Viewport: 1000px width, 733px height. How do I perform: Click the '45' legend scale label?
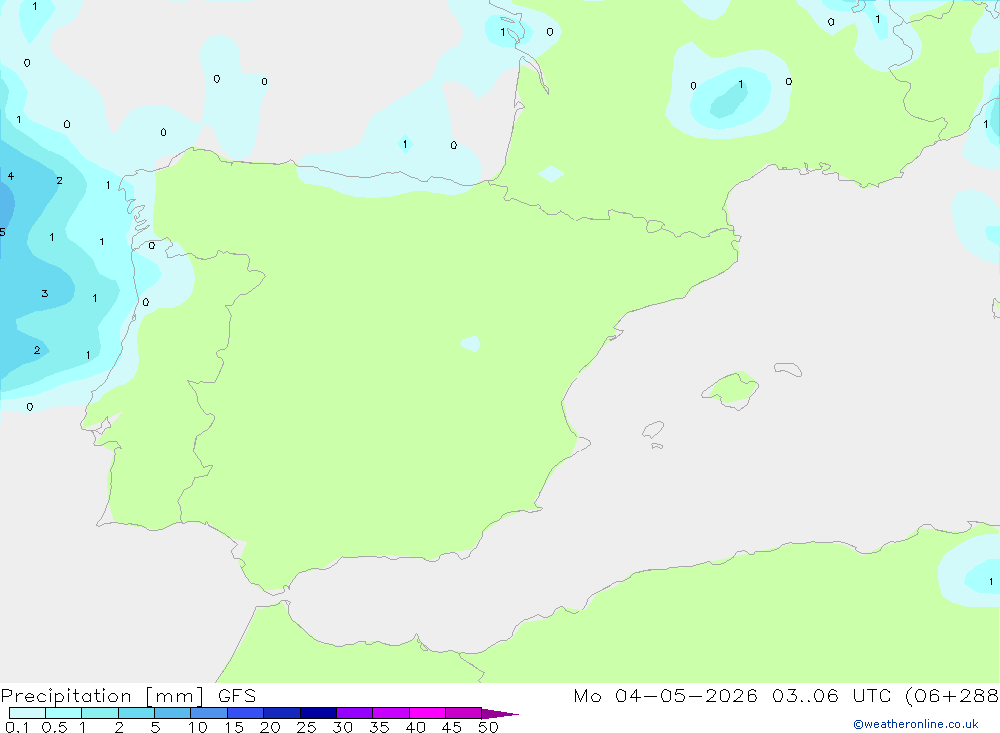(452, 727)
